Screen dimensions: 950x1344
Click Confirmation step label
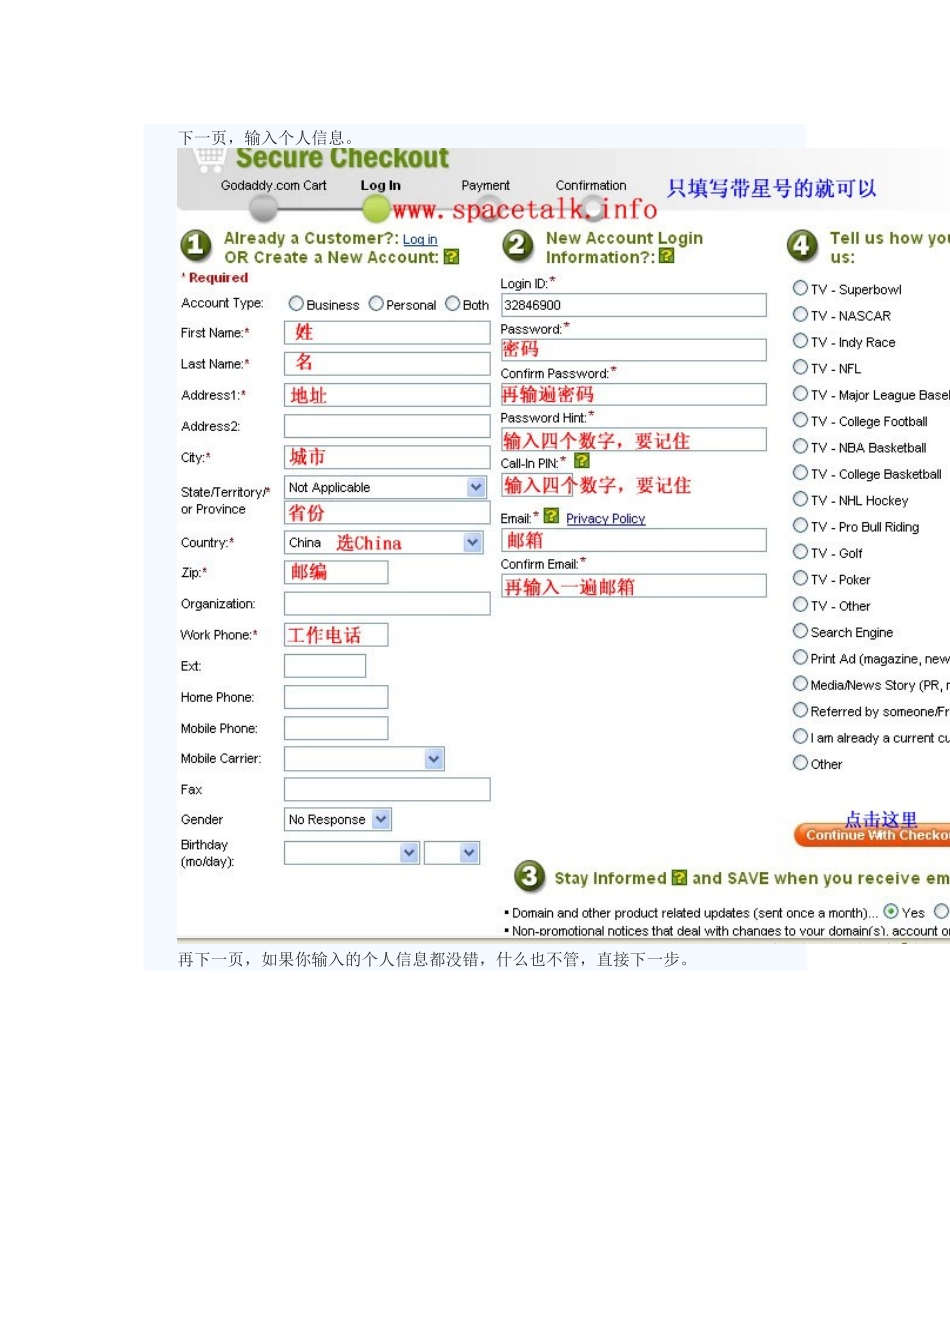click(x=591, y=185)
